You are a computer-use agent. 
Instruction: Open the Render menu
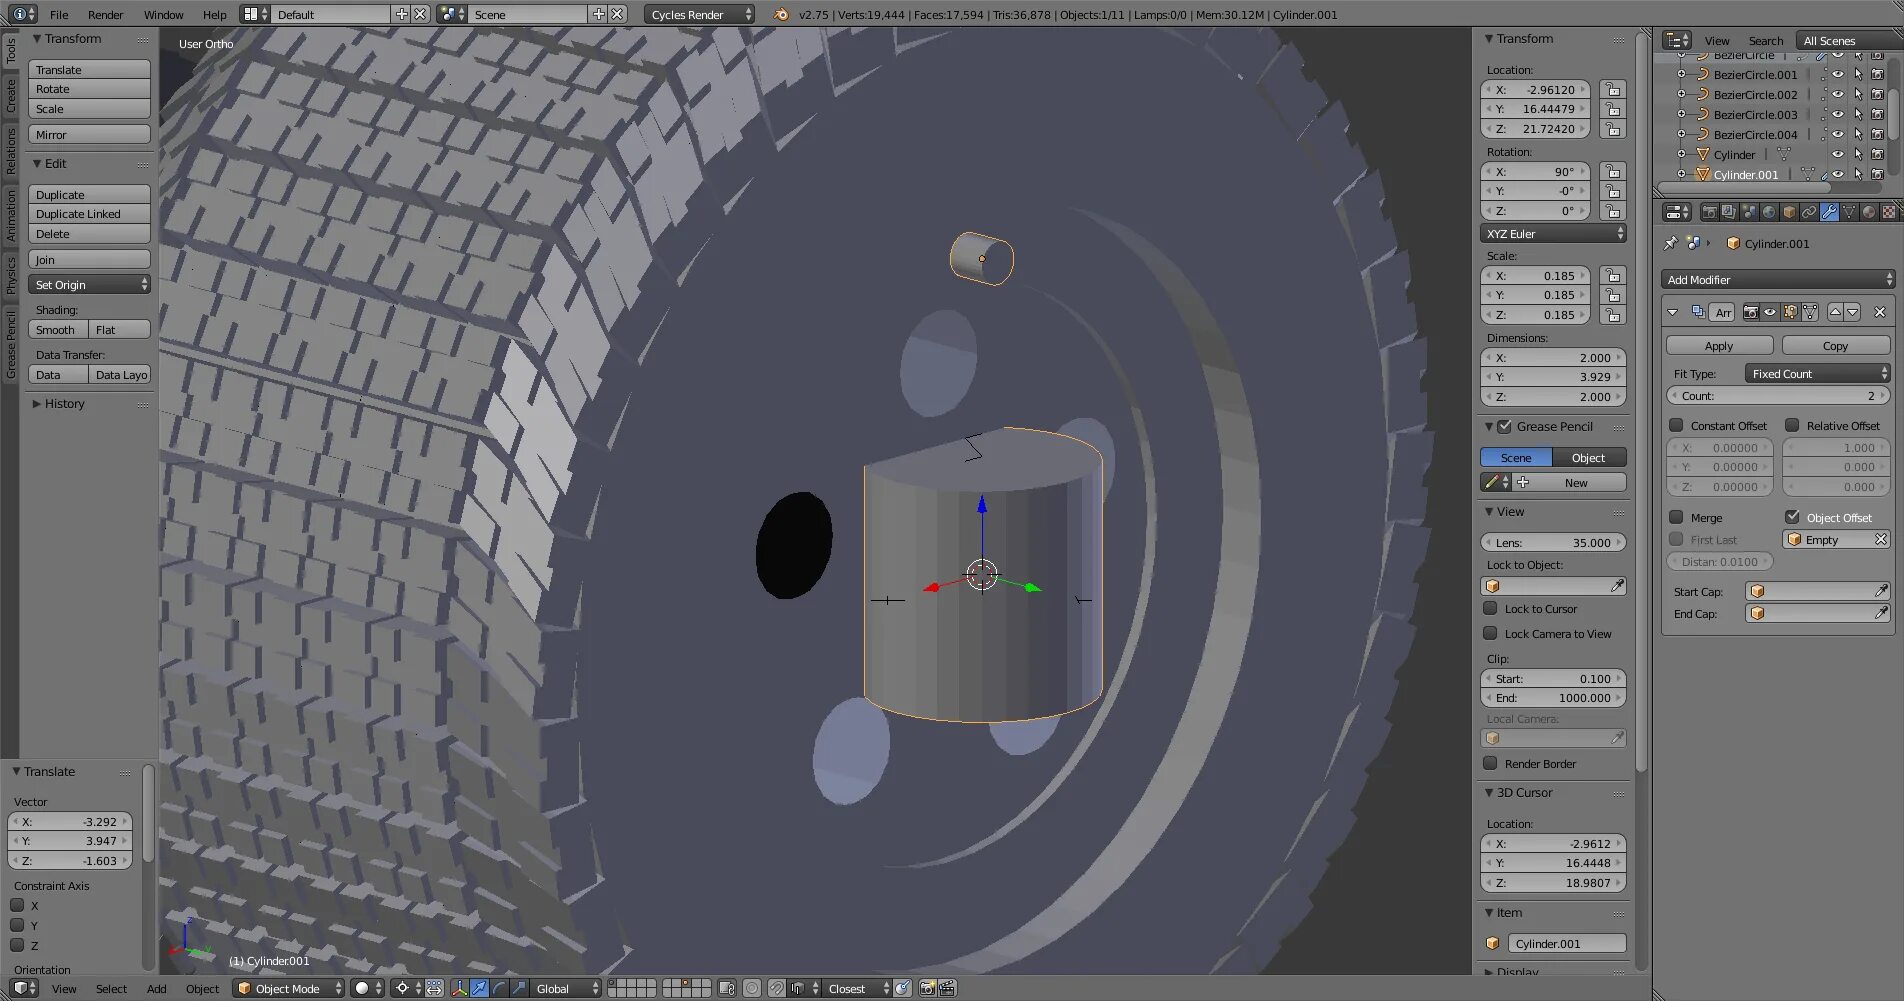(105, 14)
